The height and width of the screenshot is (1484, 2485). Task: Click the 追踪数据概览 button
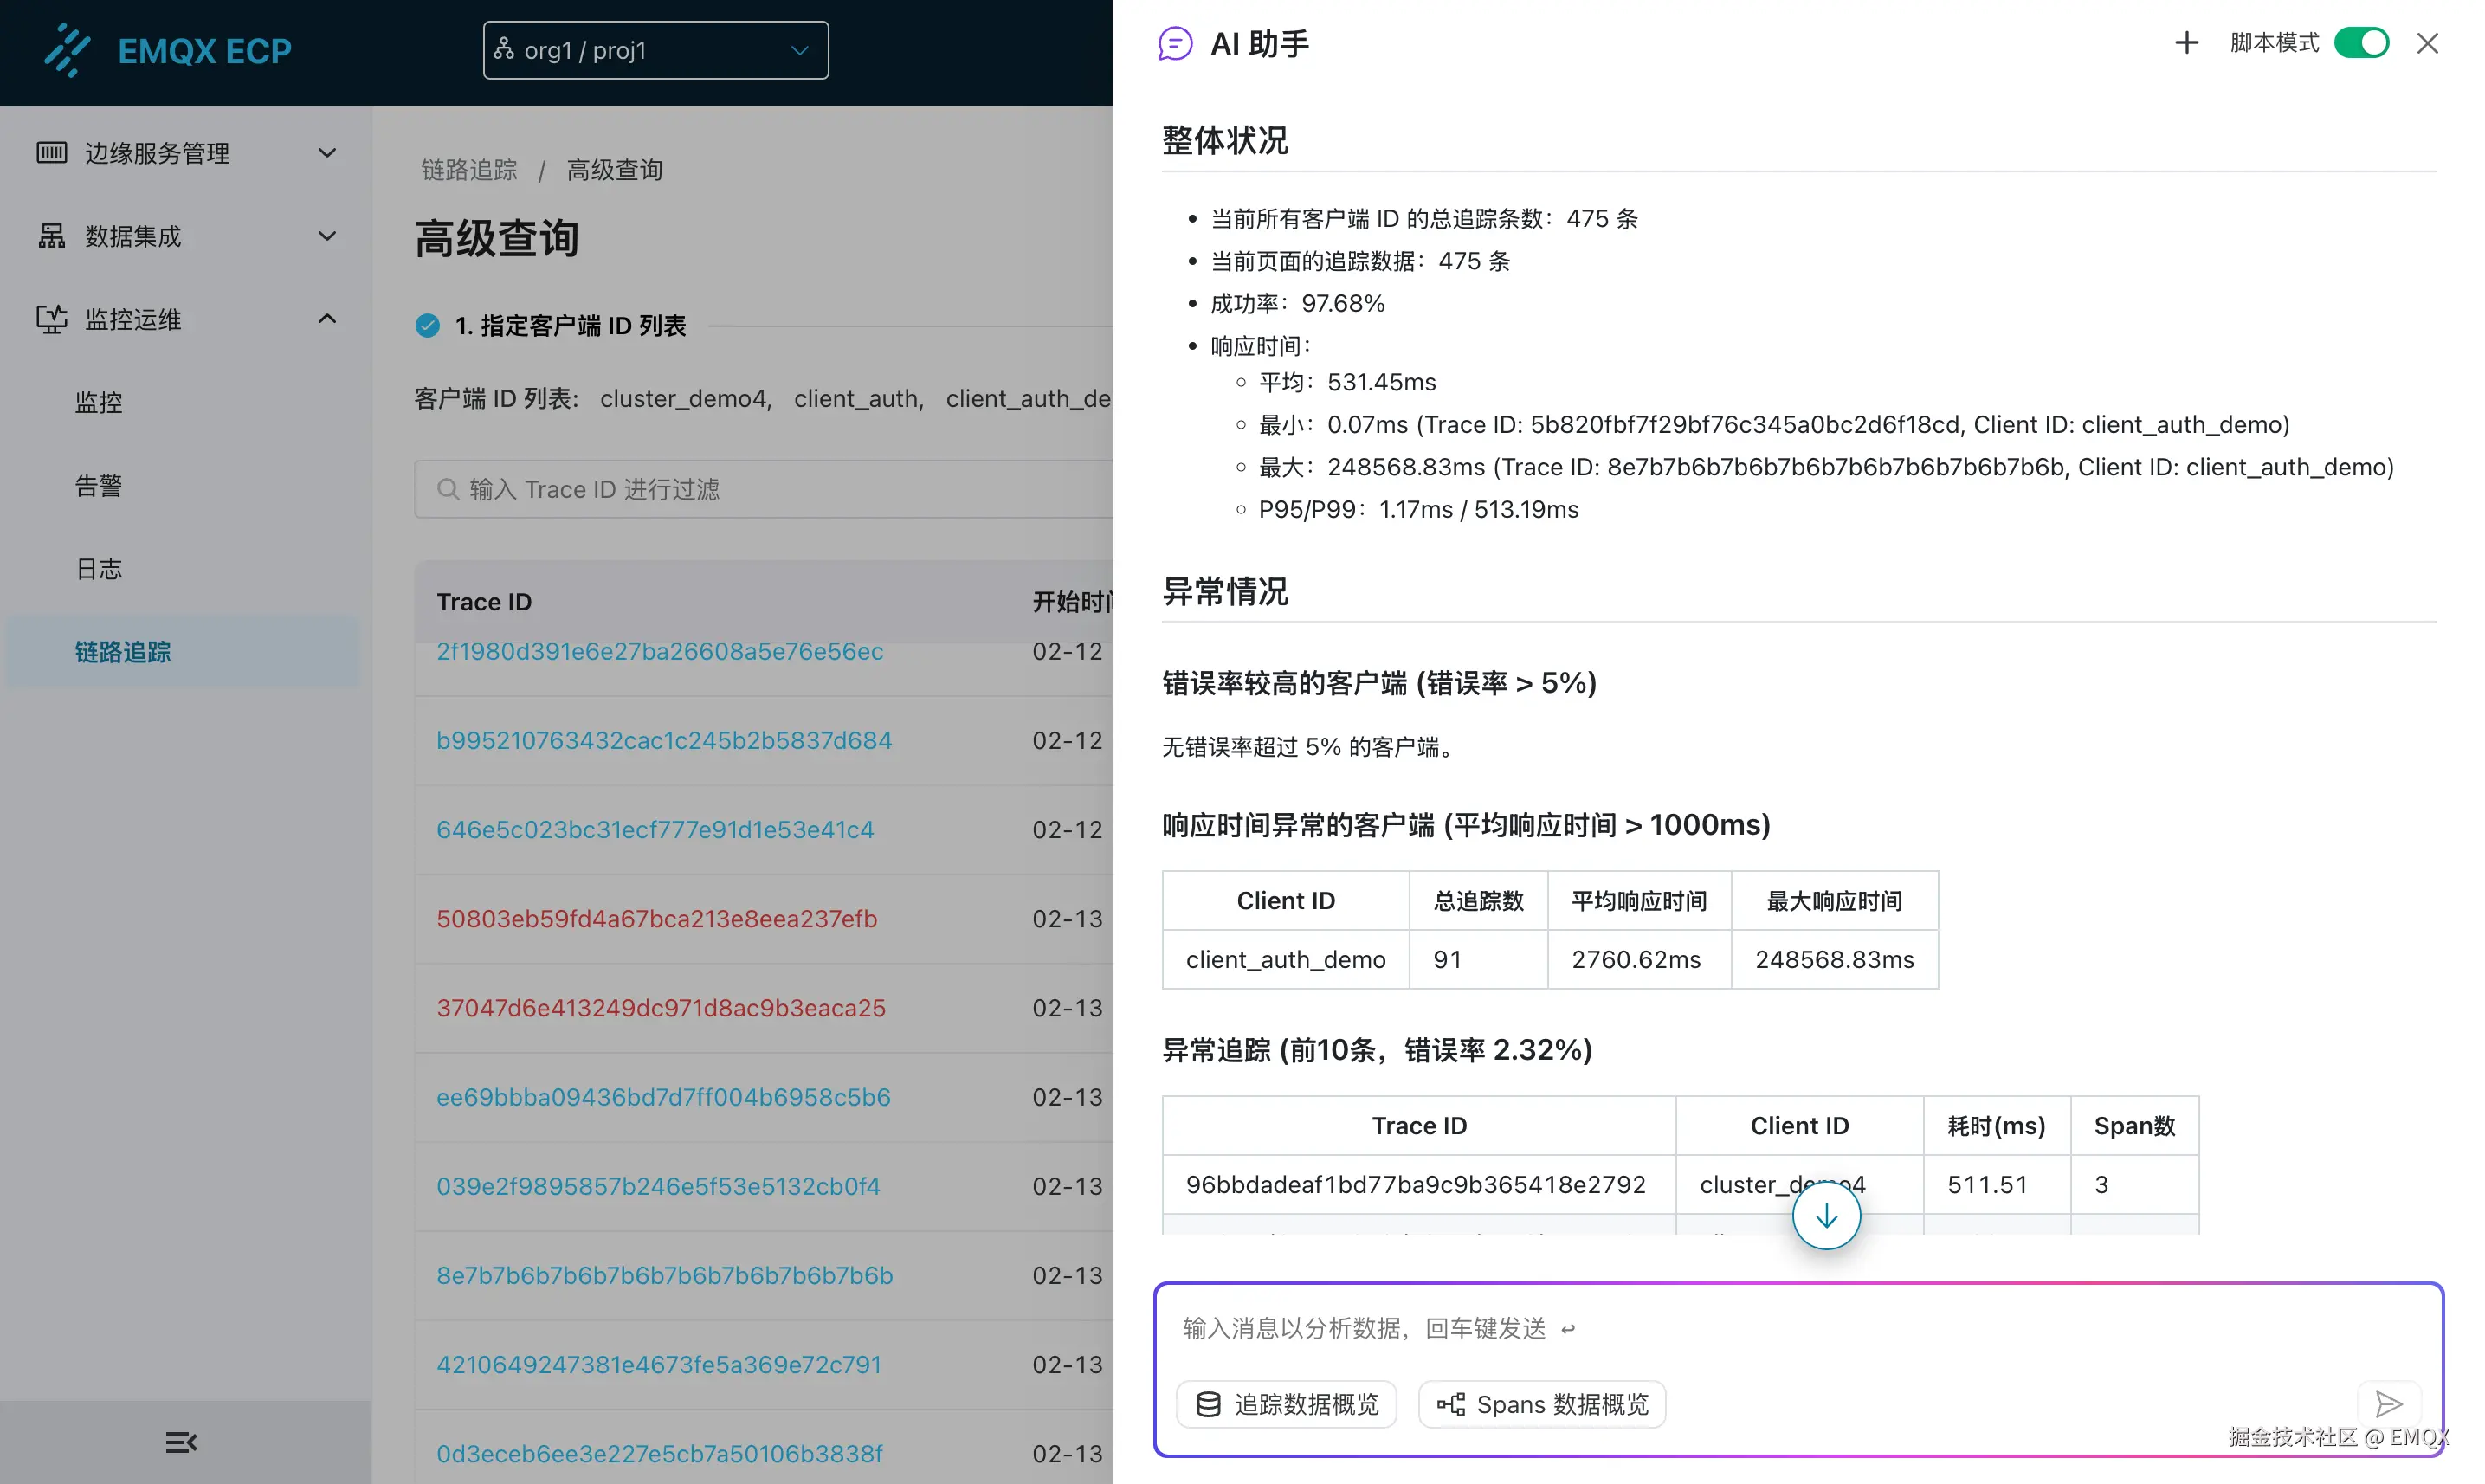pos(1287,1404)
